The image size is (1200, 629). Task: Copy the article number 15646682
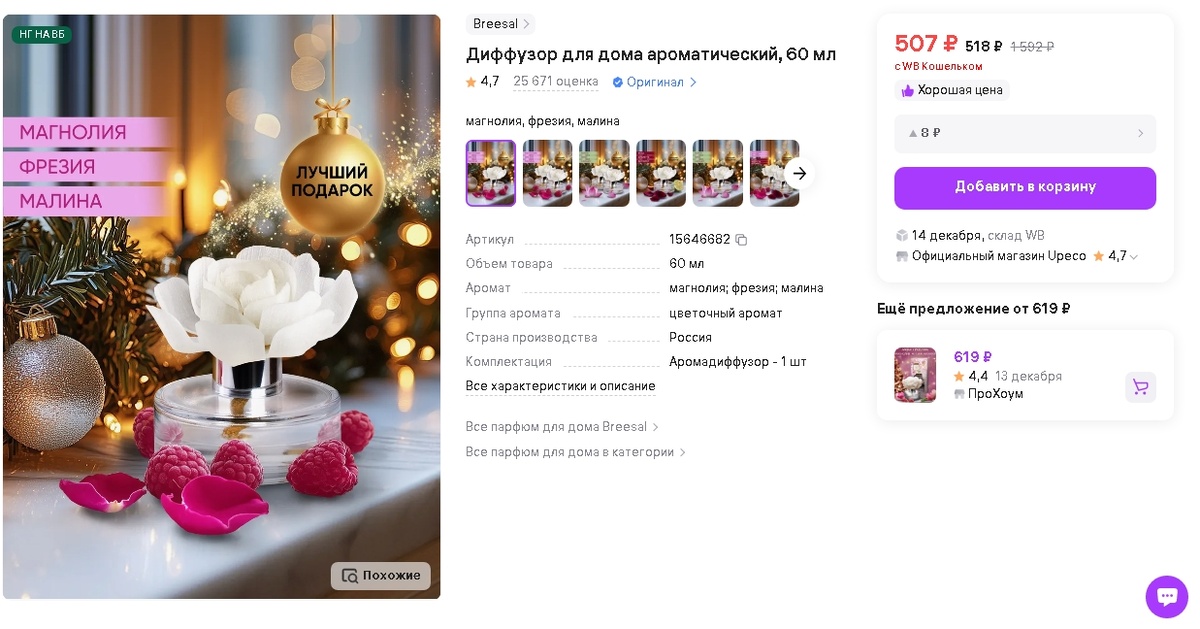(x=741, y=240)
